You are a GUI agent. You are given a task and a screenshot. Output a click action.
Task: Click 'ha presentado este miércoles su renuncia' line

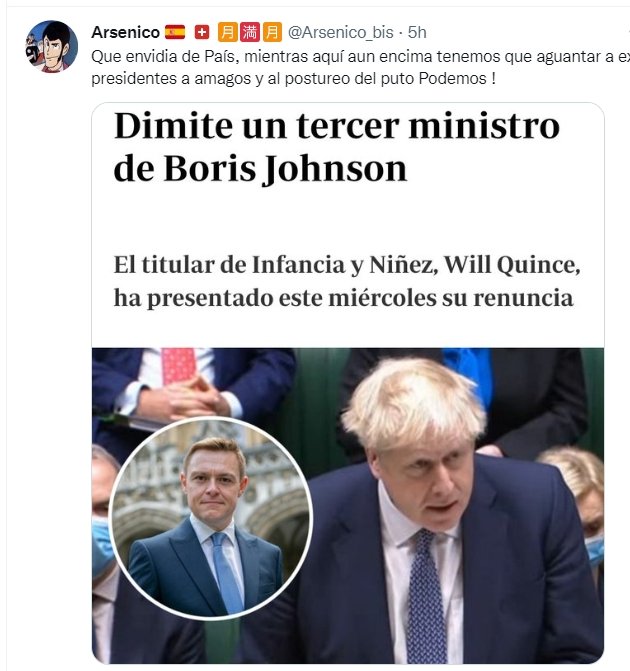click(x=343, y=298)
